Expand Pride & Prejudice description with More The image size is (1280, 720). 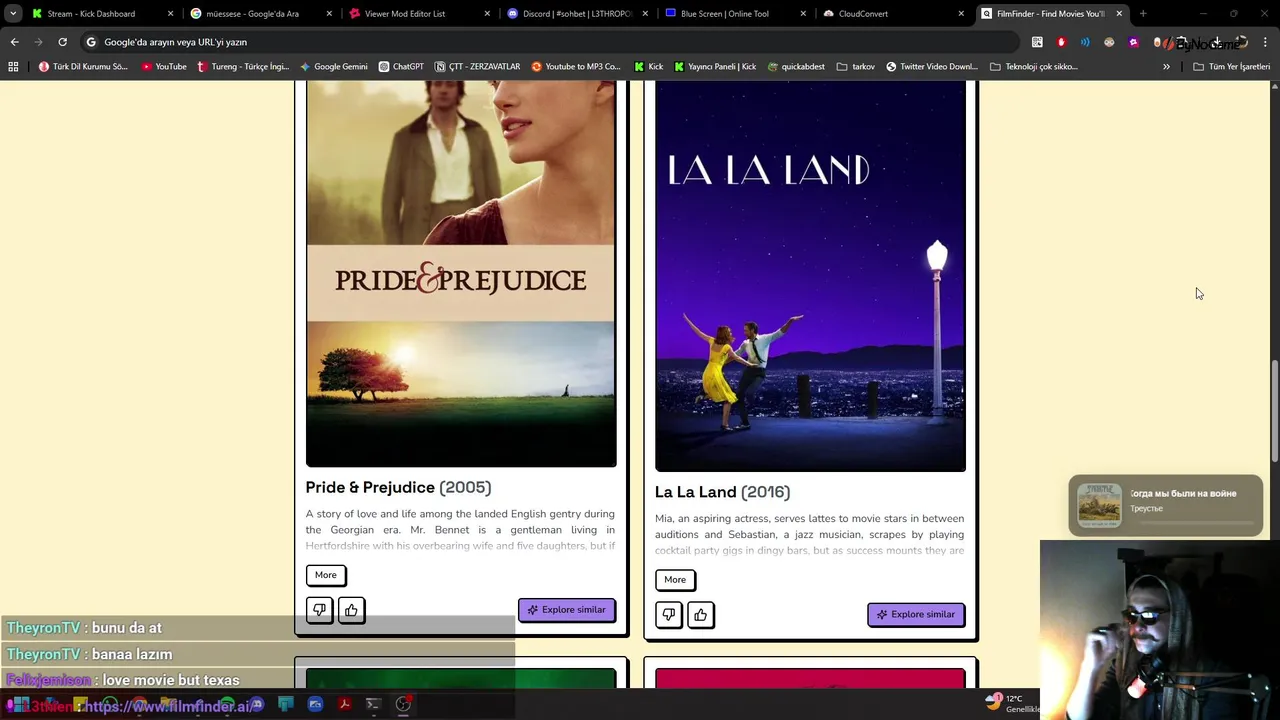[326, 575]
